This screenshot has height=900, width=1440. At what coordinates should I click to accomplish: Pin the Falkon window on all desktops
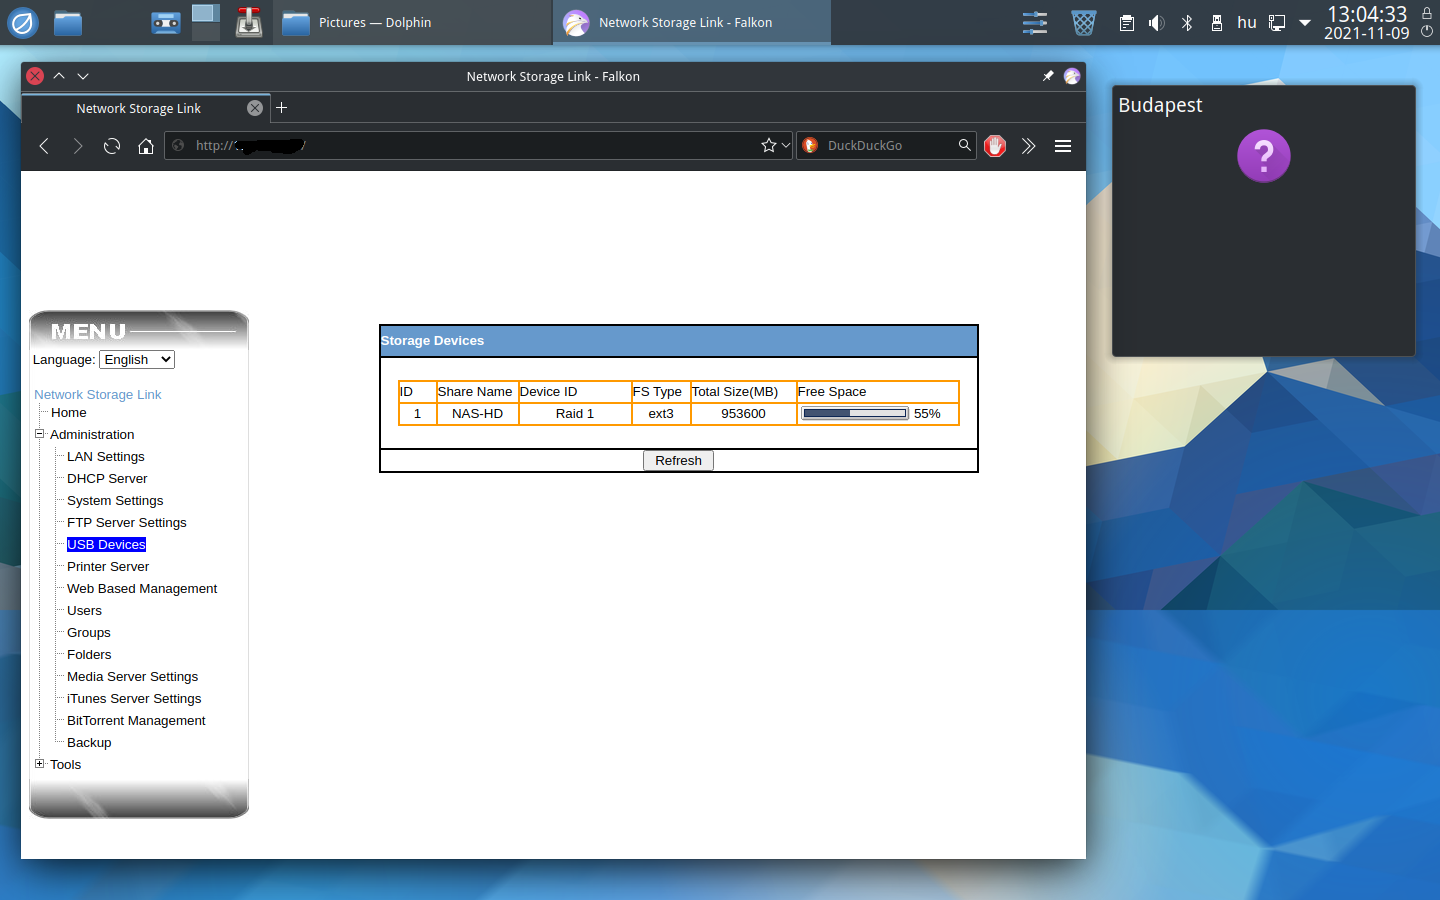[1048, 76]
